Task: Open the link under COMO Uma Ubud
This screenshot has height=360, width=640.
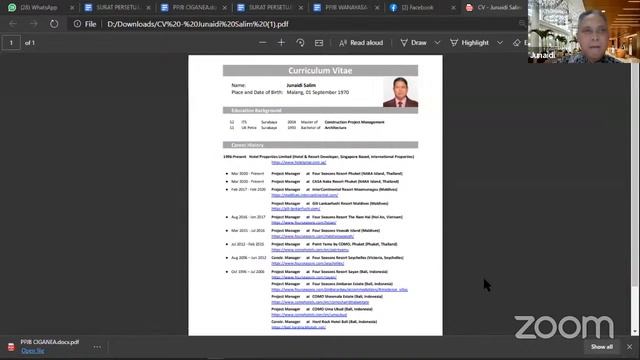Action: click(x=309, y=315)
